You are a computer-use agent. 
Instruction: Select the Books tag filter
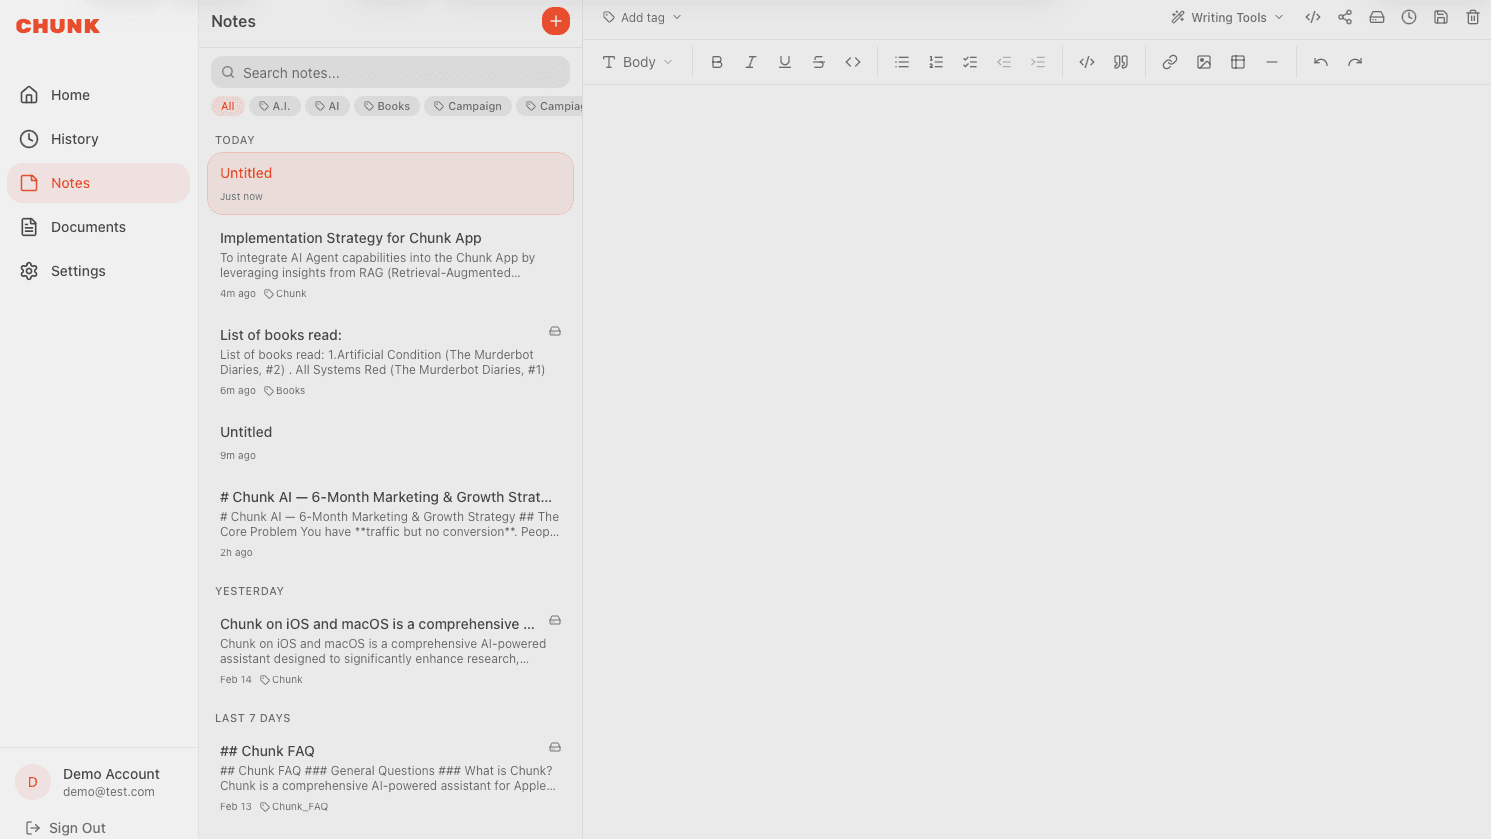386,105
